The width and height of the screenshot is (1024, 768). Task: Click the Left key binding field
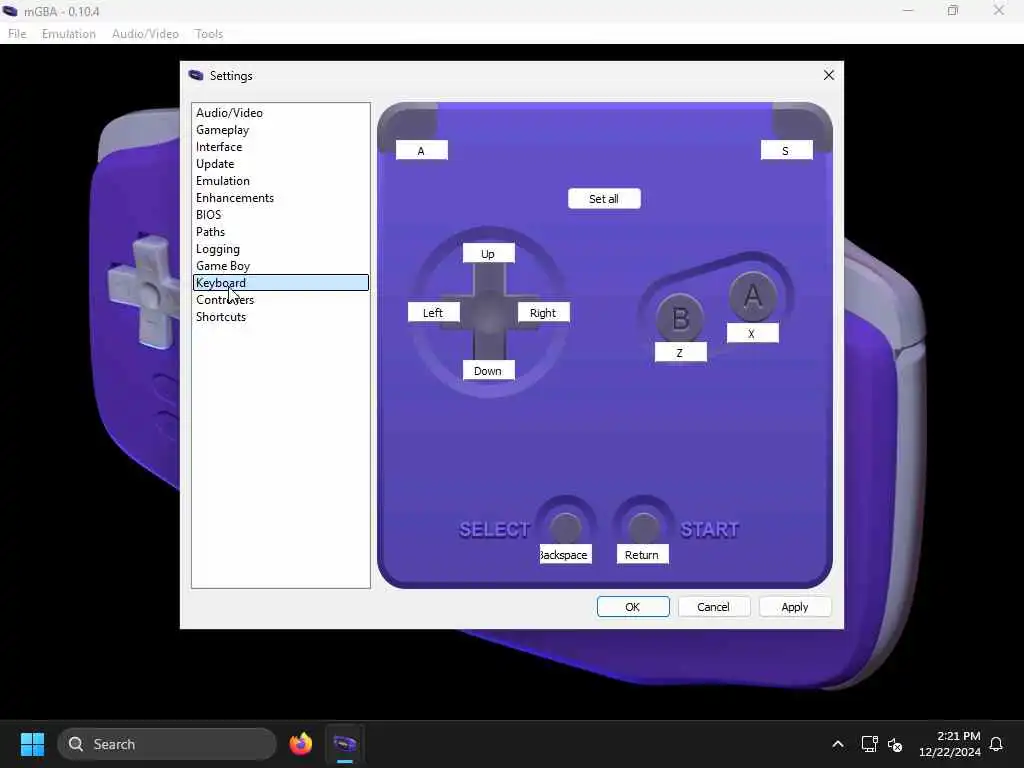[x=434, y=312]
